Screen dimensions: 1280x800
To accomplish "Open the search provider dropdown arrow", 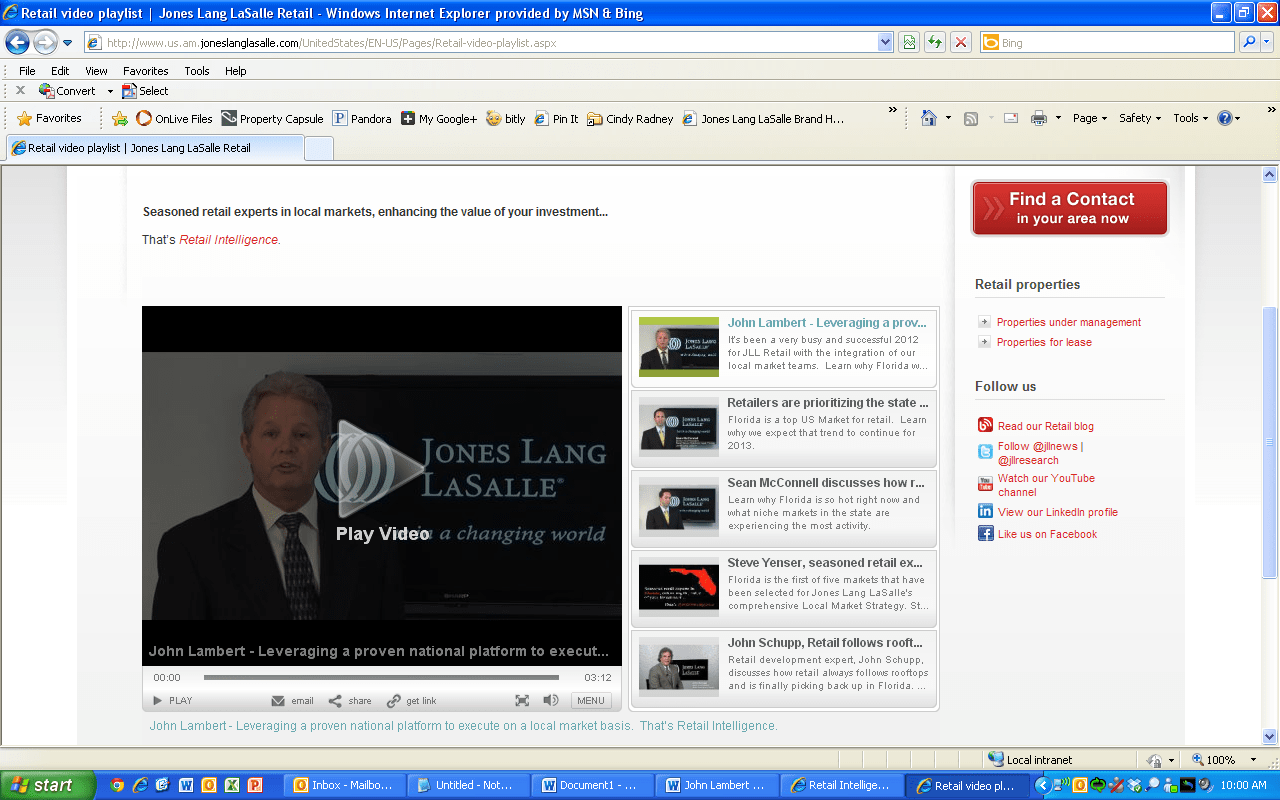I will pos(1267,43).
